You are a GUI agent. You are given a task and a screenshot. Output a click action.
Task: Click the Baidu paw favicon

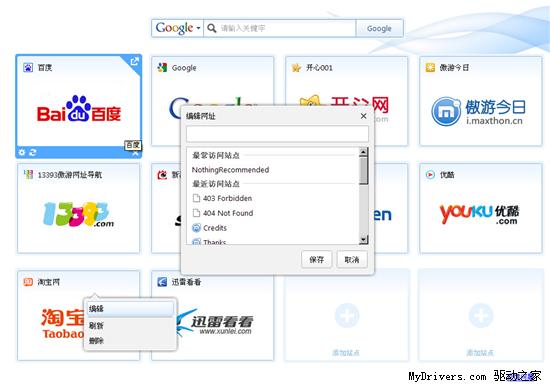[28, 67]
